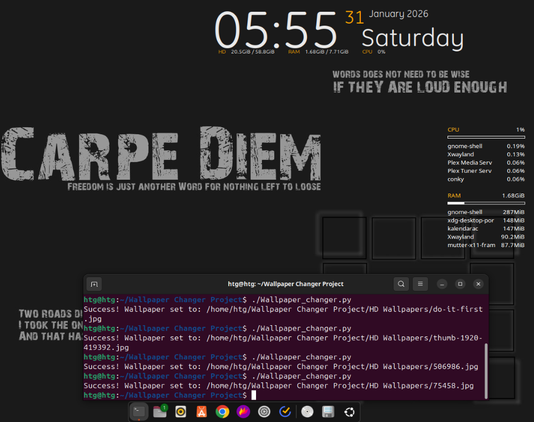Open a new tab in terminal
Image resolution: width=534 pixels, height=422 pixels.
click(x=94, y=284)
